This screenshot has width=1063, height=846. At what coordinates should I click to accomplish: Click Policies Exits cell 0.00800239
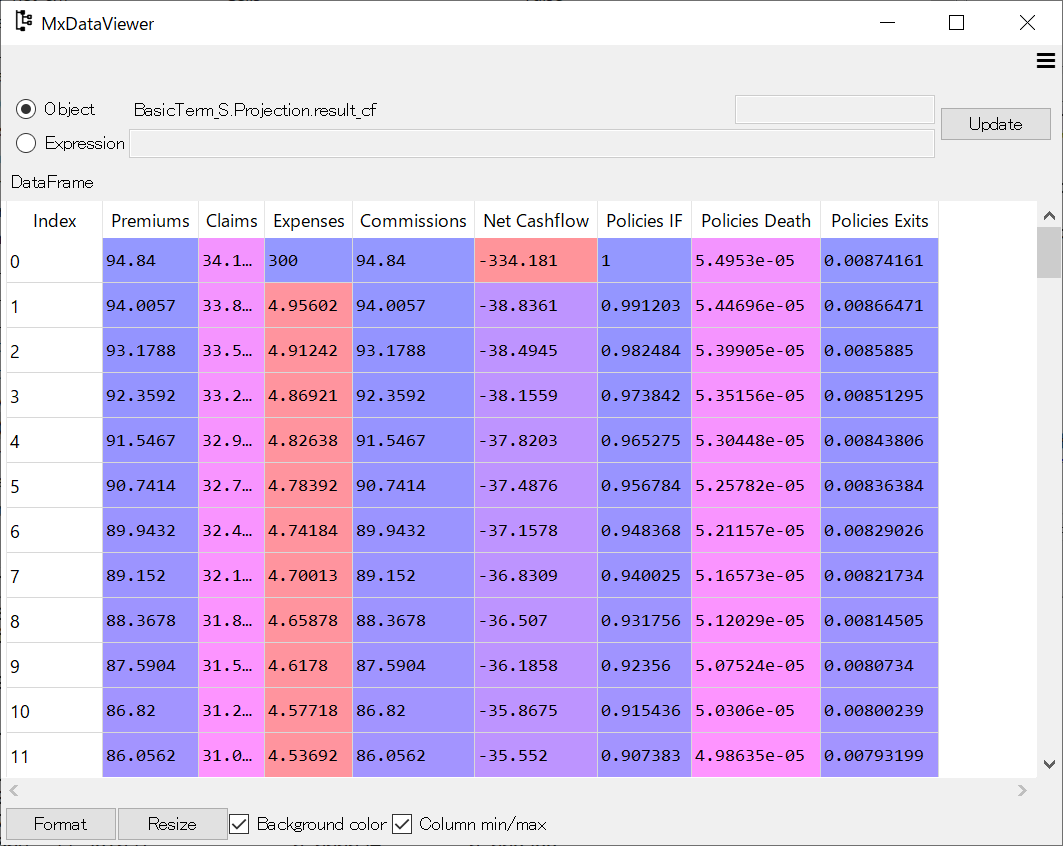click(x=880, y=710)
